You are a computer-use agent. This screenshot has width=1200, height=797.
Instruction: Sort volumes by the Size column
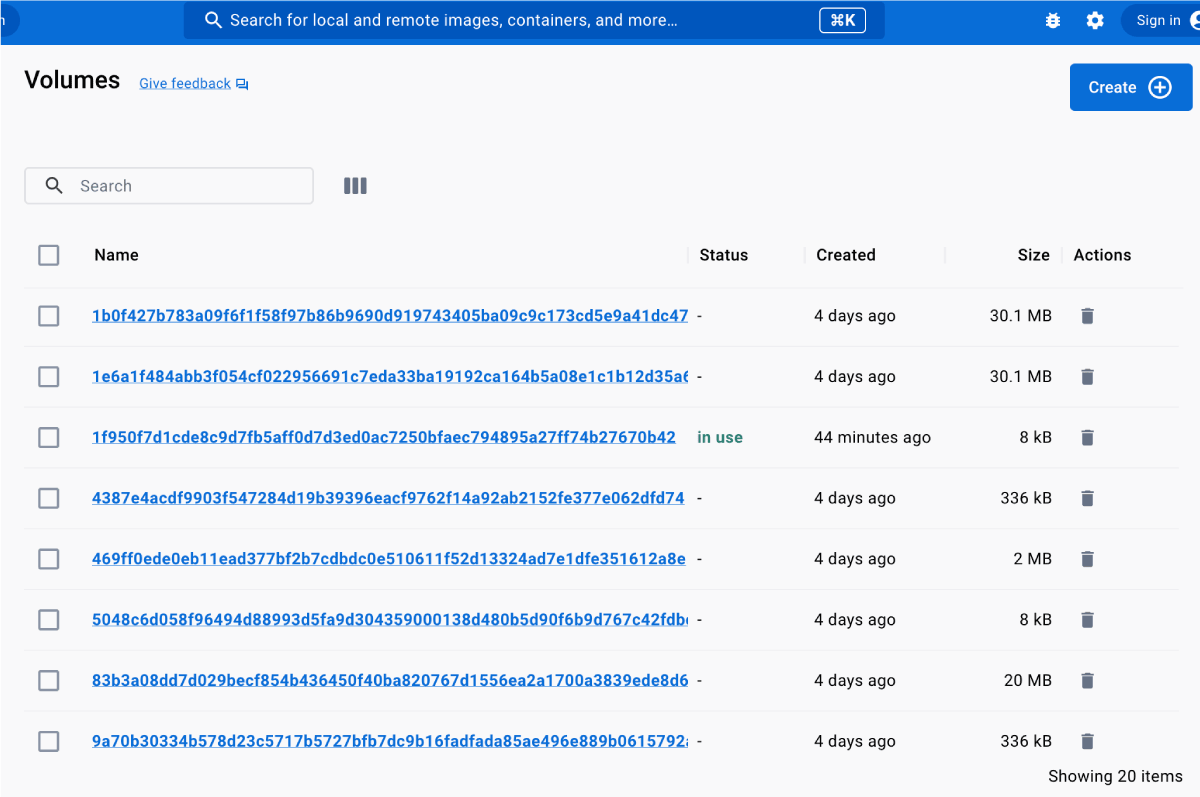tap(1033, 255)
